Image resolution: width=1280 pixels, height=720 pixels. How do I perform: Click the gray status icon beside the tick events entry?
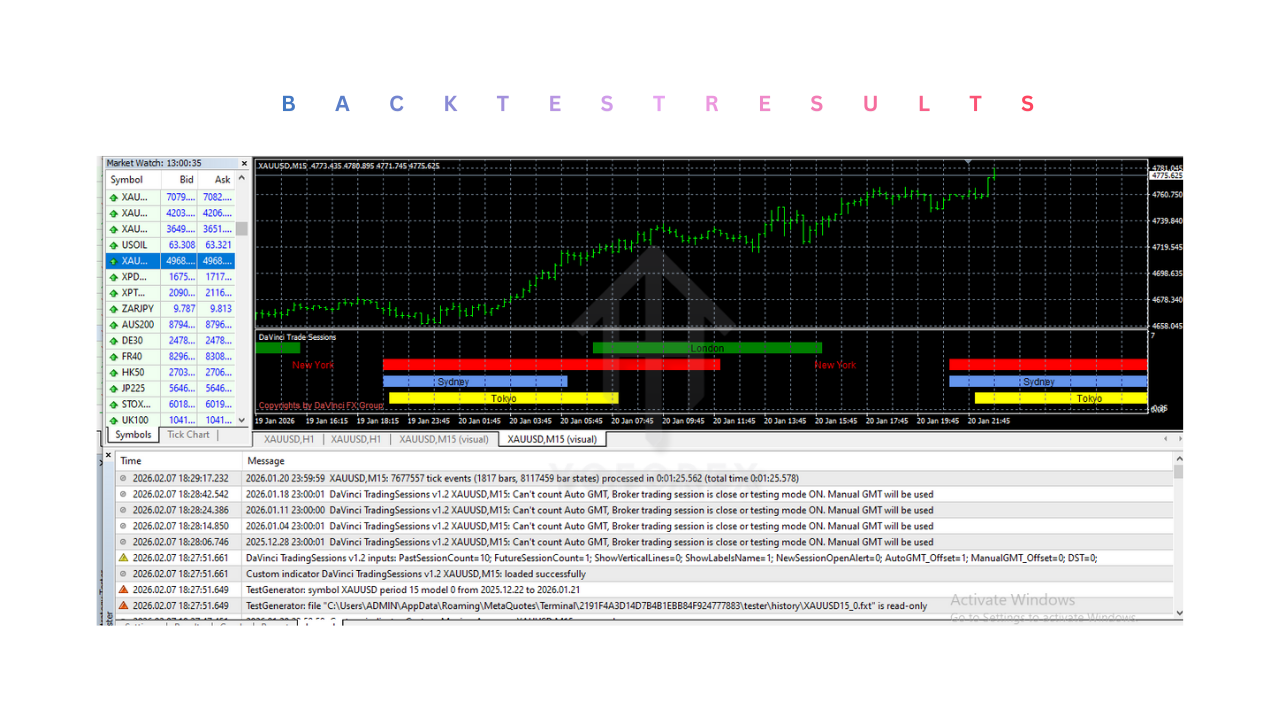coord(121,477)
